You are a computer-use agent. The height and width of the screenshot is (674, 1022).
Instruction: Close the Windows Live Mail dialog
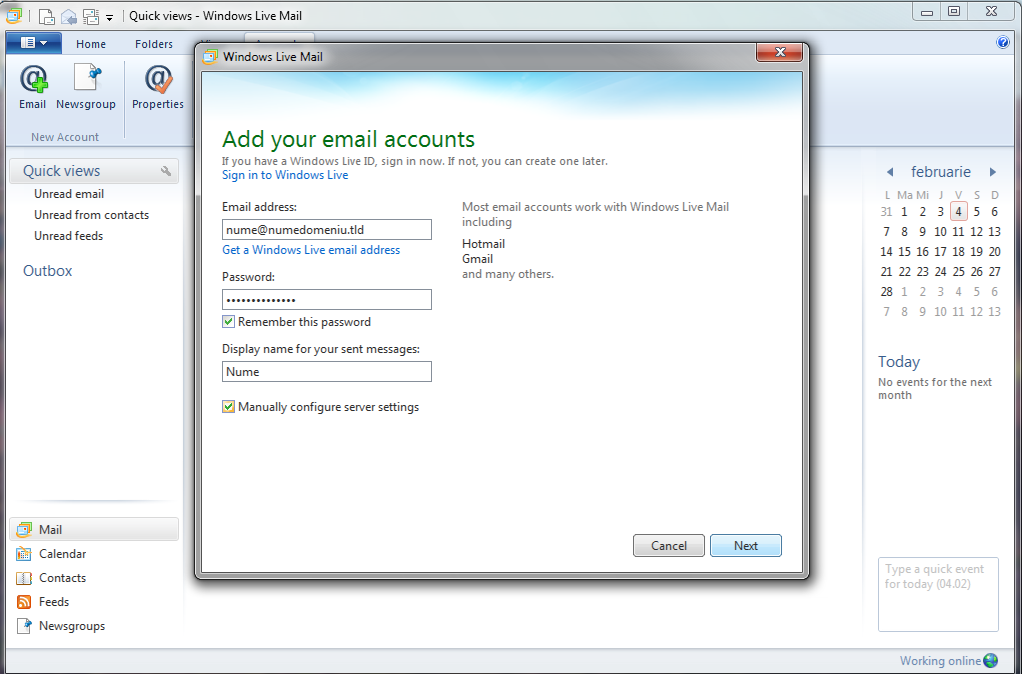click(780, 52)
